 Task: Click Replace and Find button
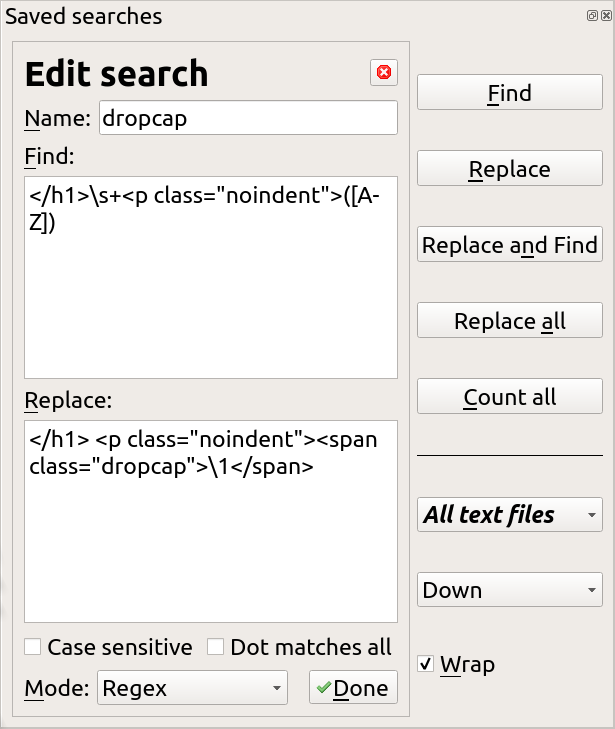(x=509, y=245)
